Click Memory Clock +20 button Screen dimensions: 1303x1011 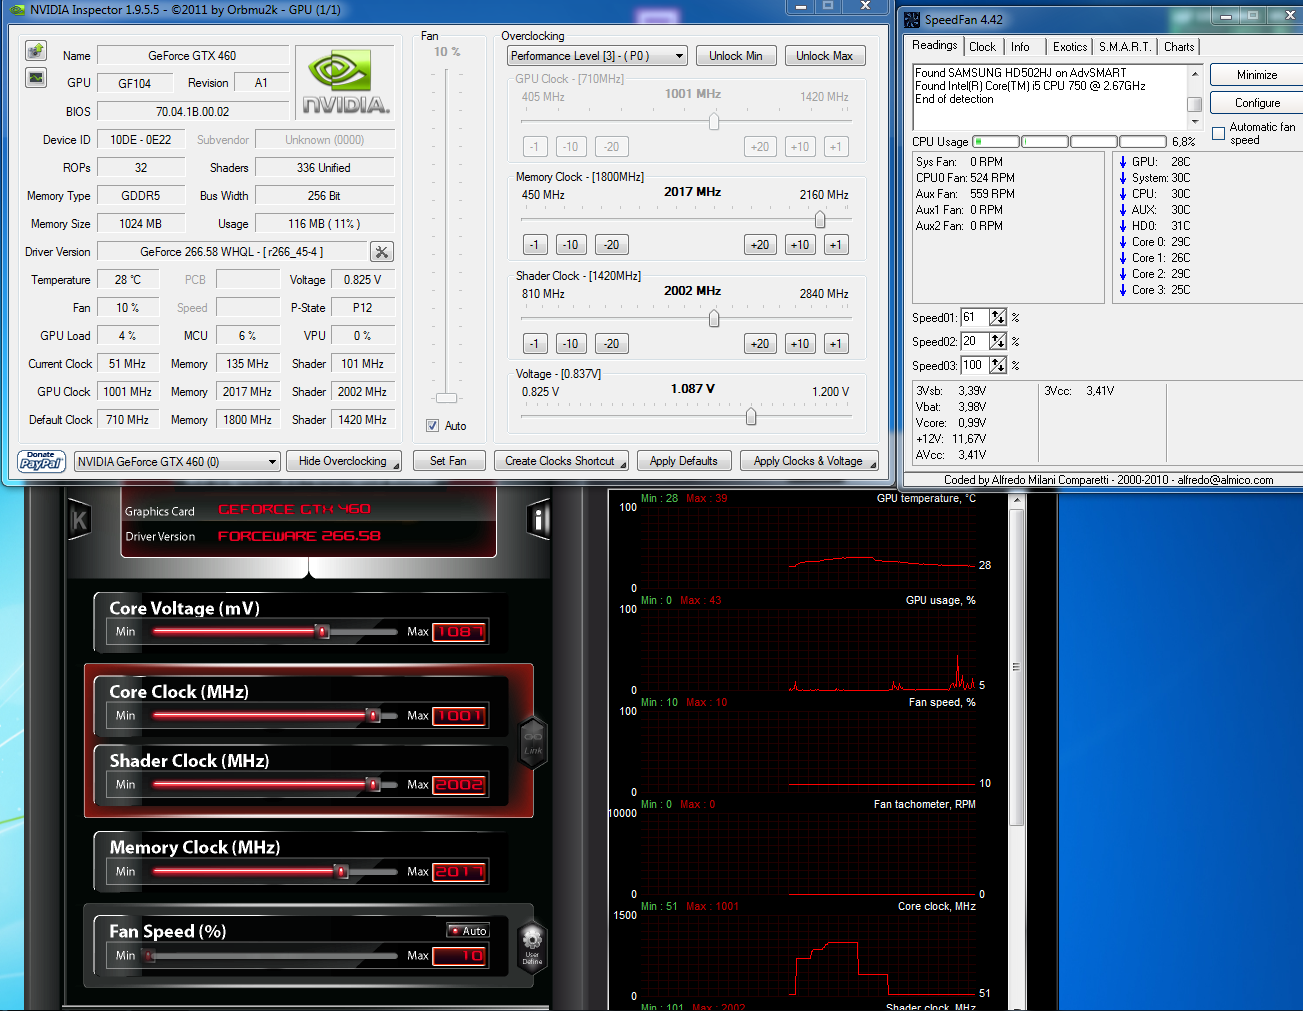[760, 245]
